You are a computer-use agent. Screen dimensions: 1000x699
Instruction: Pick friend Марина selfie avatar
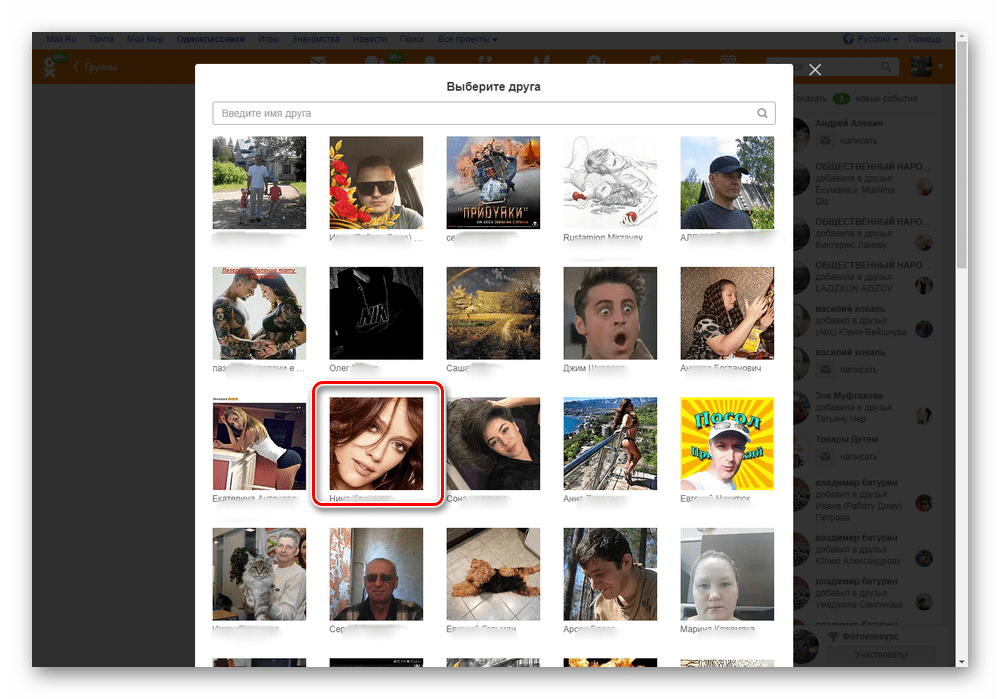pos(727,574)
